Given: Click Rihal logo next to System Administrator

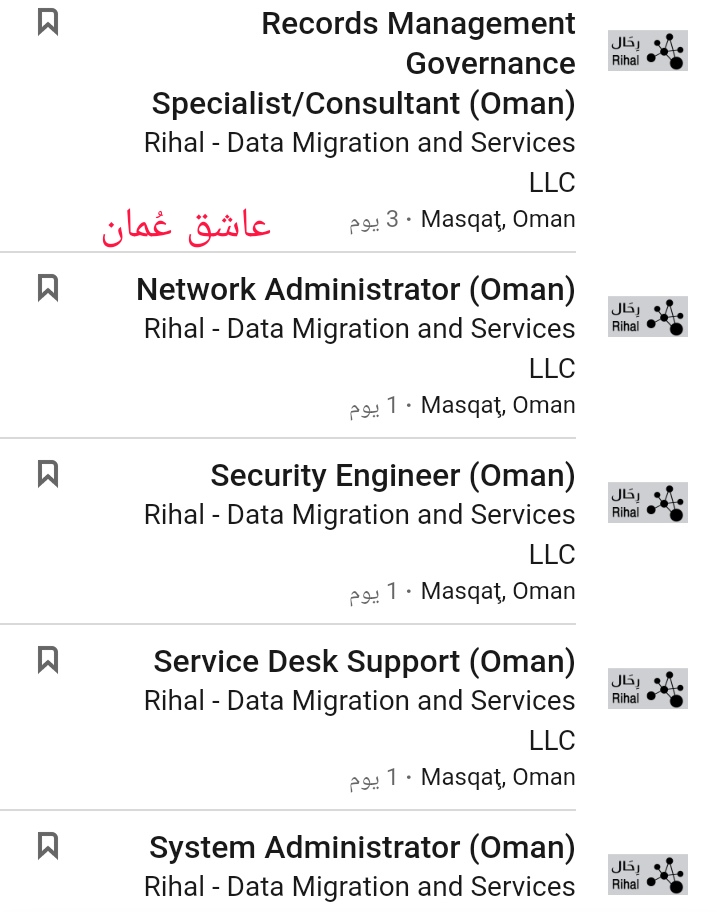Looking at the screenshot, I should pos(647,874).
